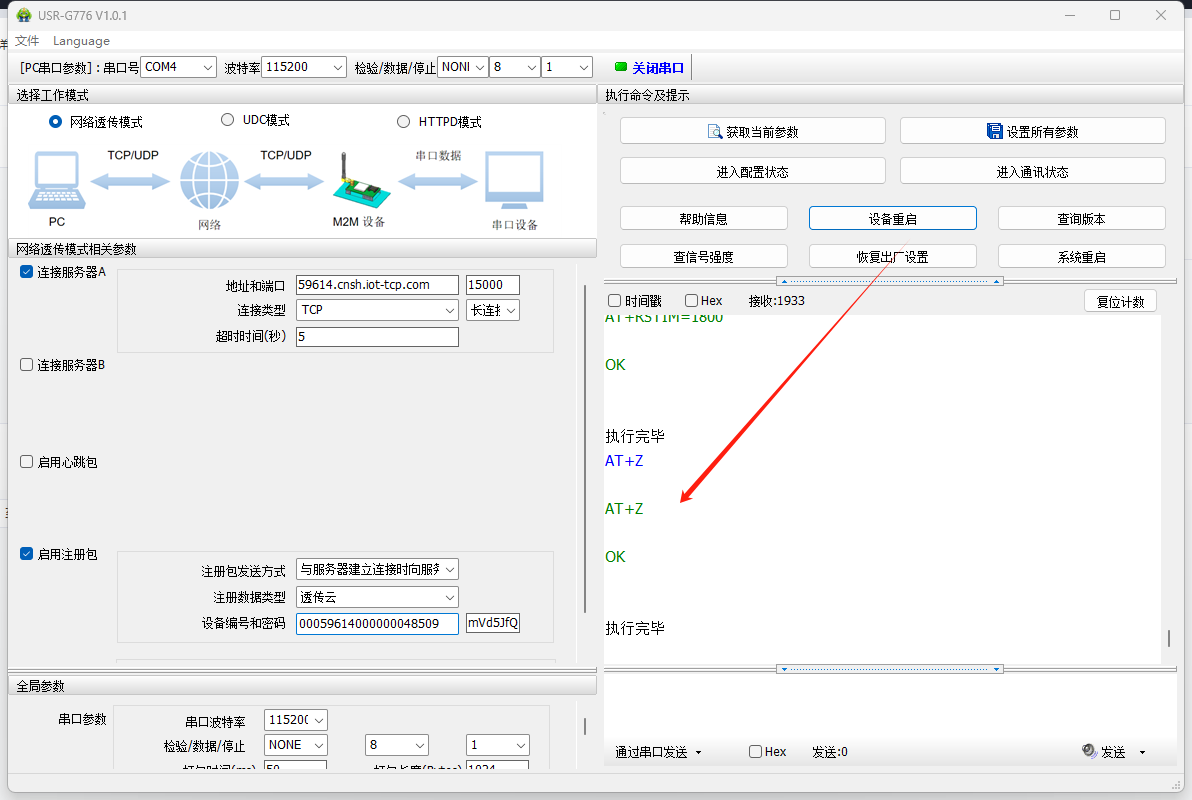This screenshot has height=800, width=1192.
Task: Click the magnifier icon on 获取当前参数
Action: tap(715, 131)
